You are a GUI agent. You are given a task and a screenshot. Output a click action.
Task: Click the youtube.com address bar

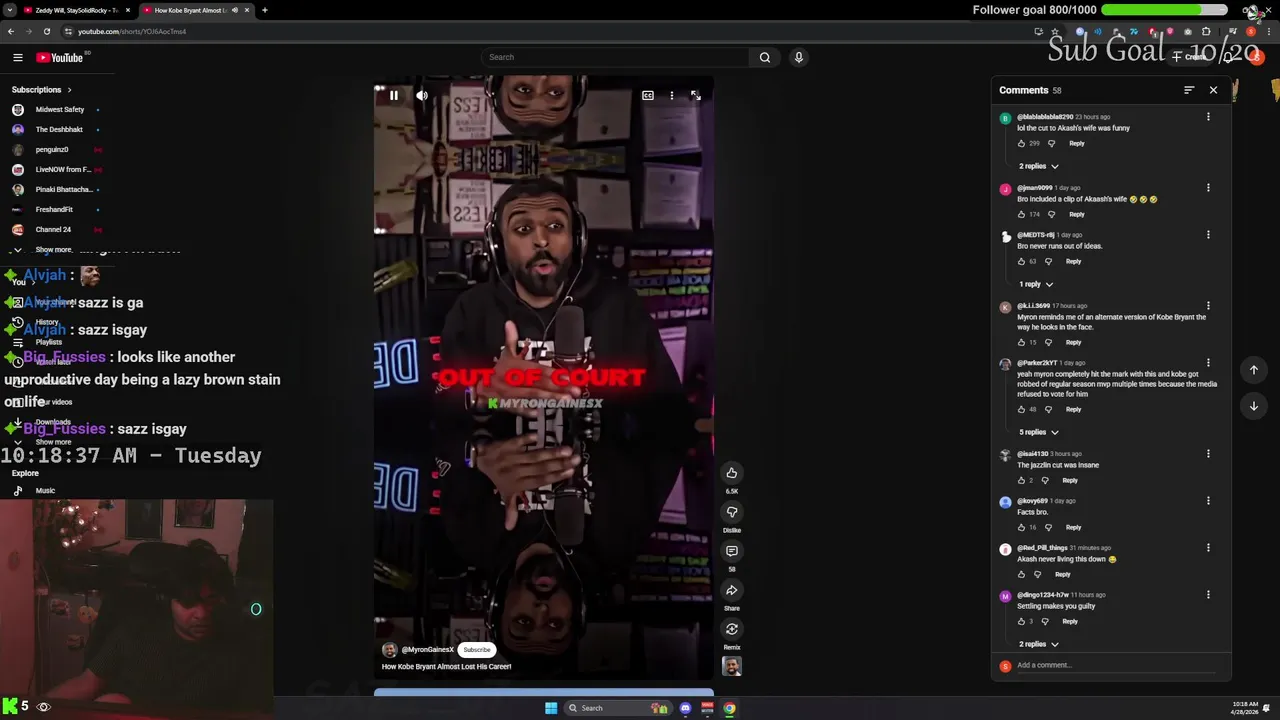[132, 31]
